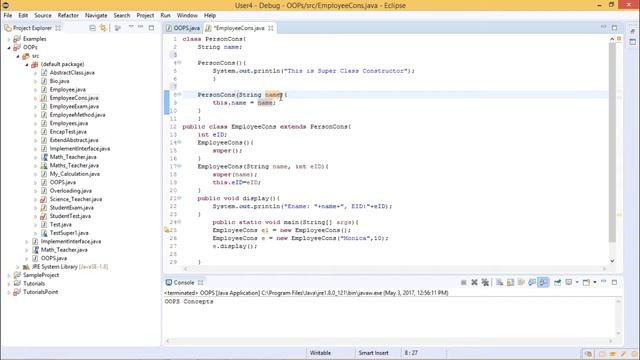Click the Open Console icon
Image resolution: width=640 pixels, height=360 pixels.
pos(587,282)
